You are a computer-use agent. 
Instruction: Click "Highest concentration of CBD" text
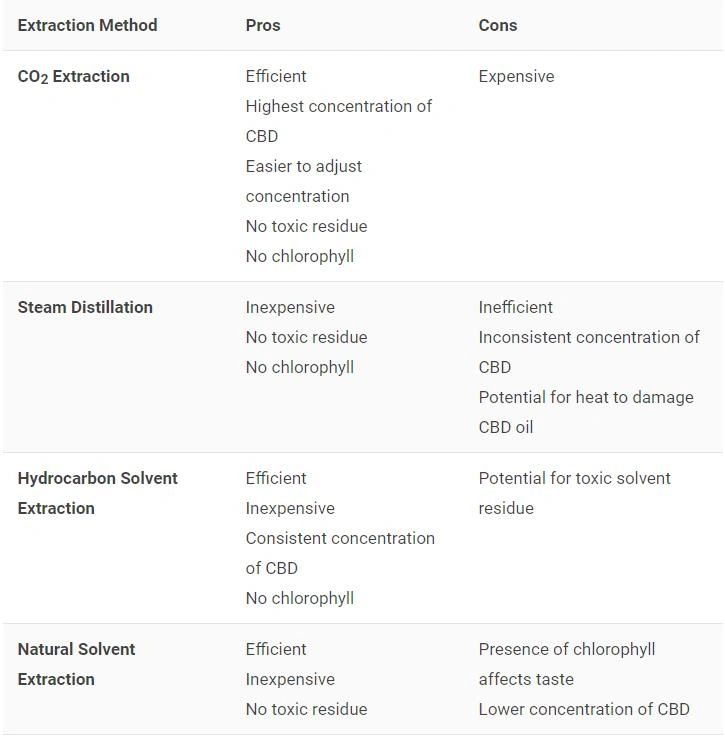point(338,121)
